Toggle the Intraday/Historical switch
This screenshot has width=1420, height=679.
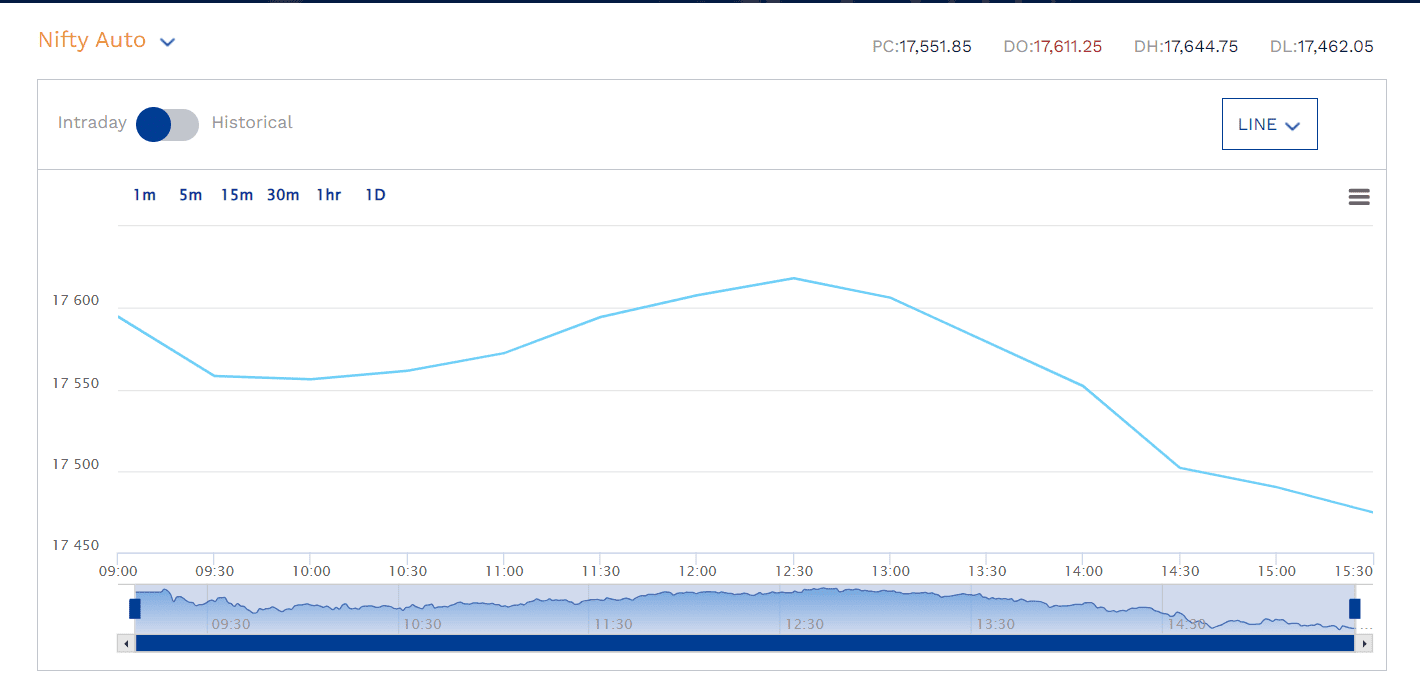pyautogui.click(x=168, y=124)
